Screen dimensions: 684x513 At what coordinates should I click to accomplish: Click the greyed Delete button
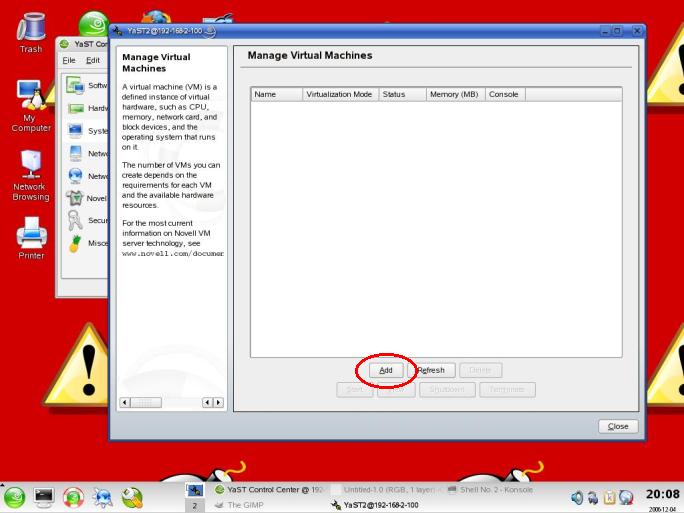[x=480, y=370]
